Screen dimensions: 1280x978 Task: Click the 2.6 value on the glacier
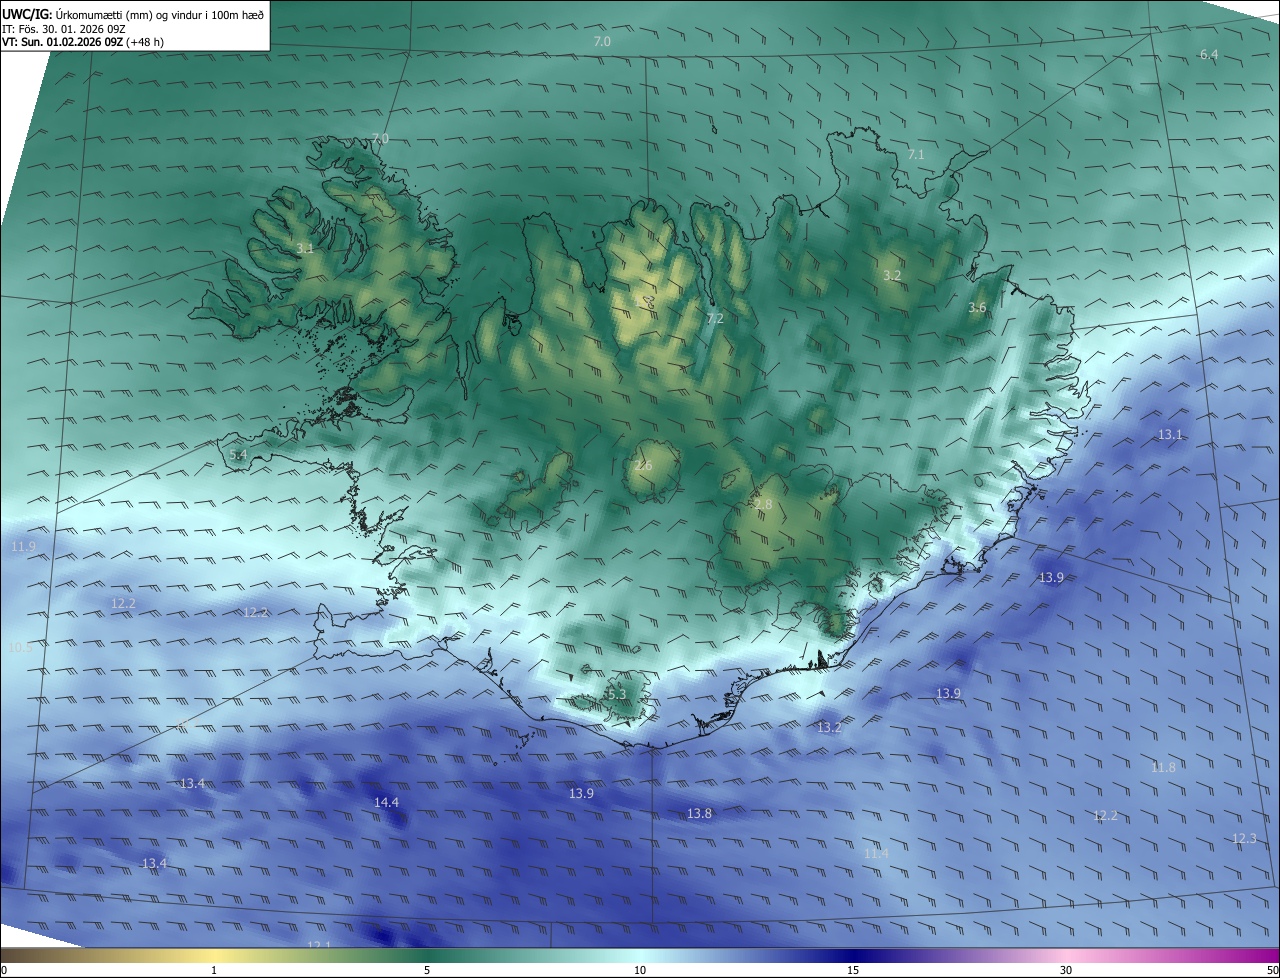click(x=643, y=466)
